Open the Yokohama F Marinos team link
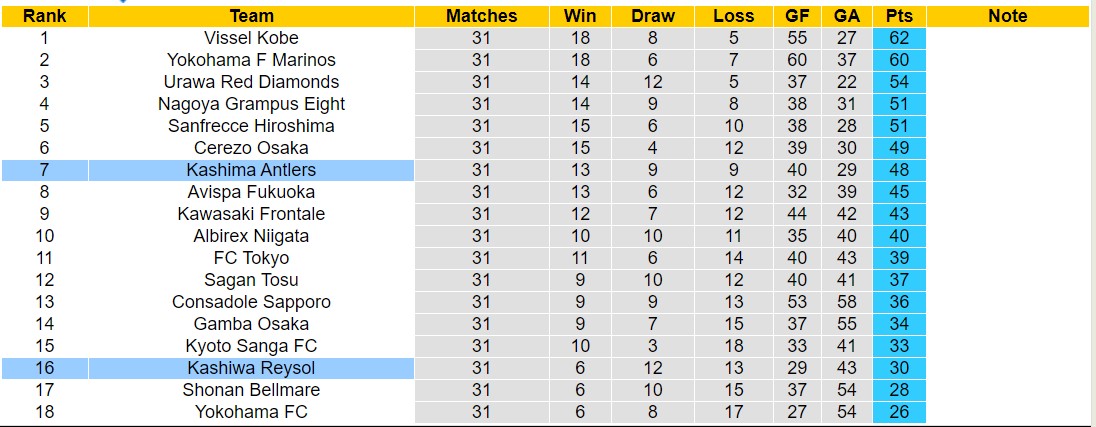 pos(251,60)
